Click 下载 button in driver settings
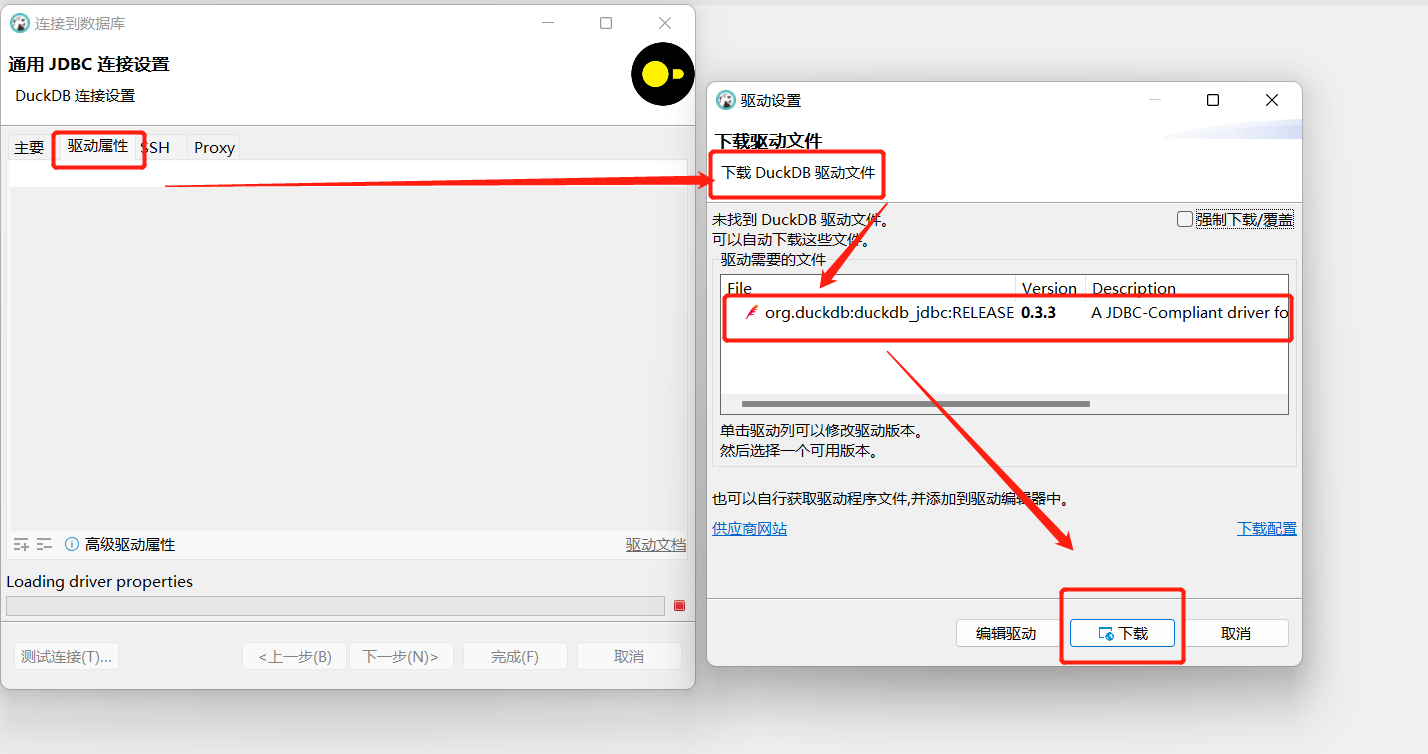The image size is (1428, 754). (x=1122, y=633)
